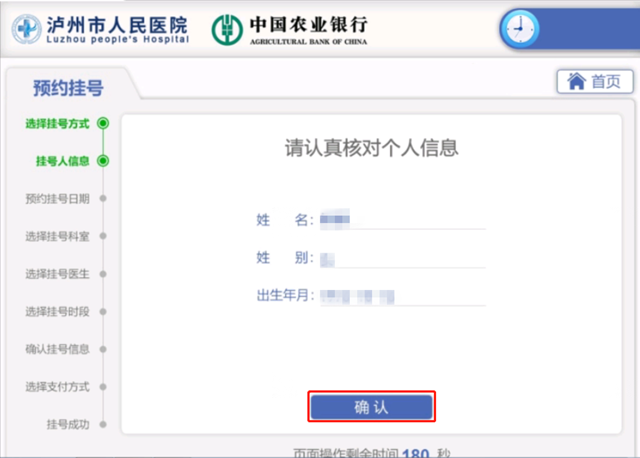Go to the 选择挂号医生 step

pyautogui.click(x=57, y=274)
